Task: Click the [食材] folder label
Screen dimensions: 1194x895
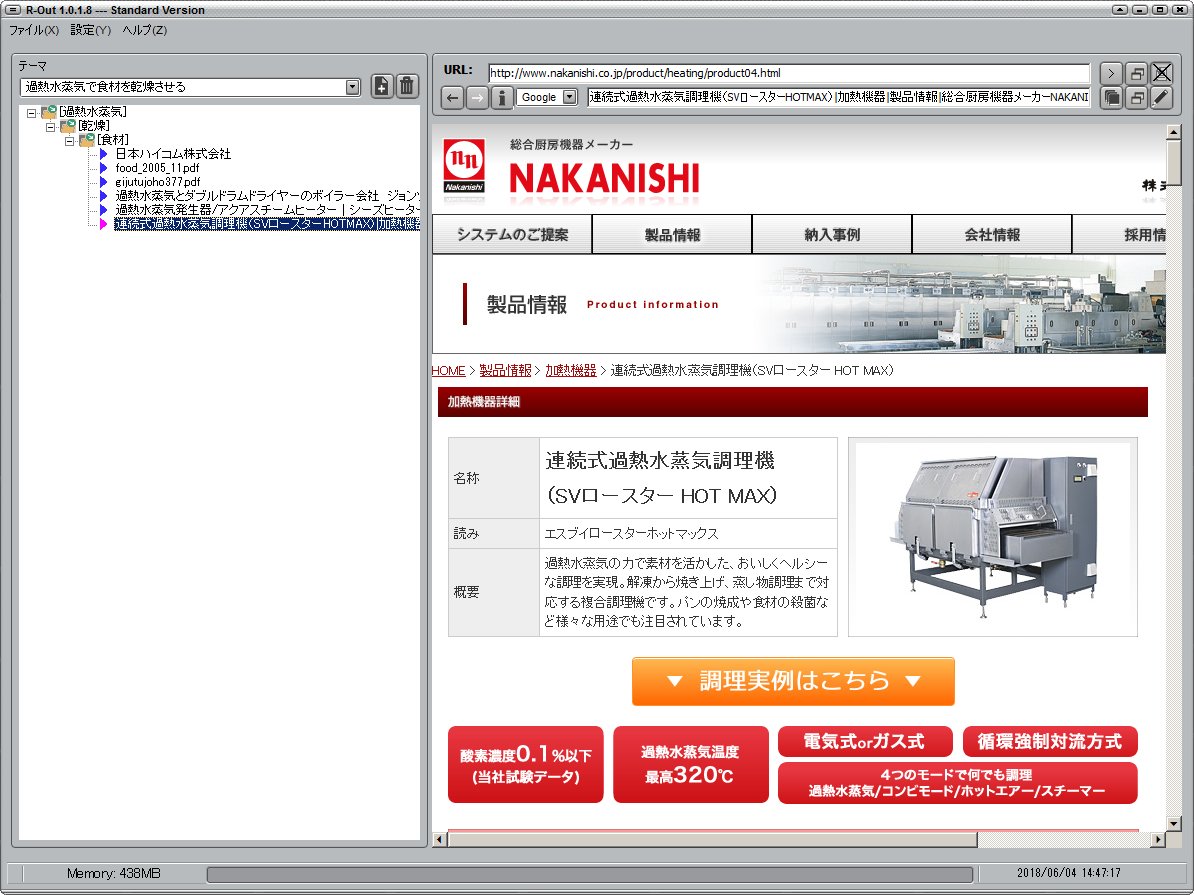Action: coord(113,140)
